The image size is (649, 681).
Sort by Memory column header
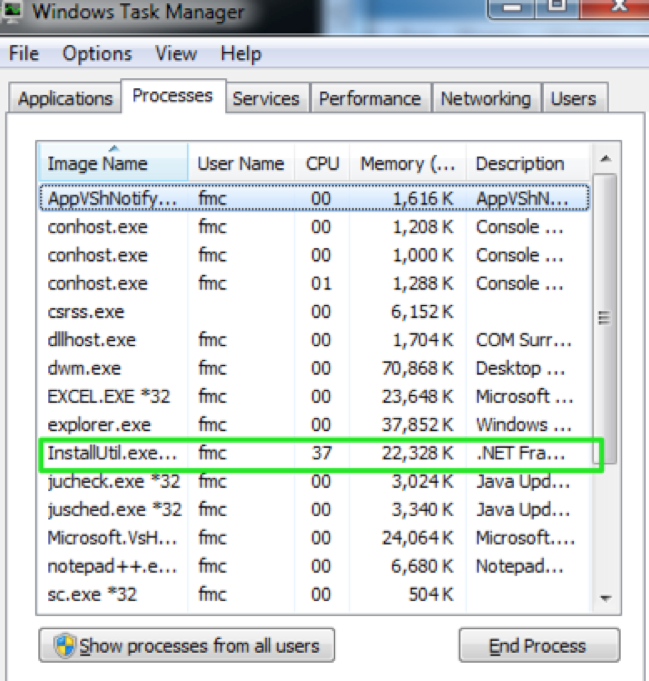[407, 164]
